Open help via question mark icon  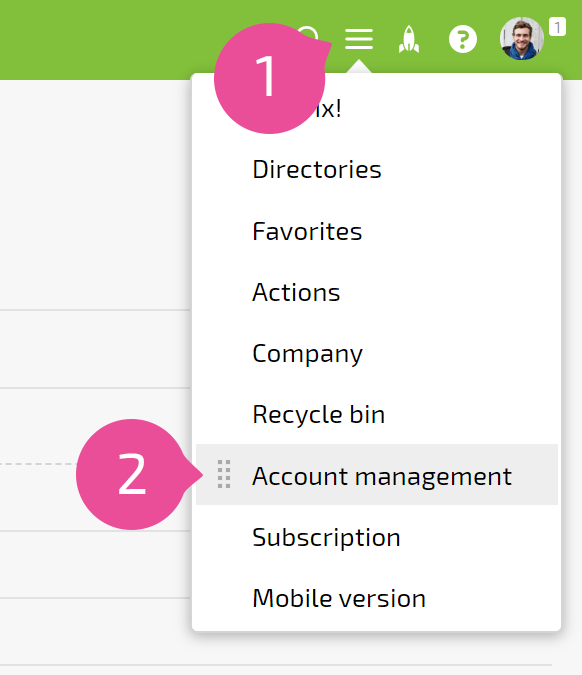click(463, 39)
